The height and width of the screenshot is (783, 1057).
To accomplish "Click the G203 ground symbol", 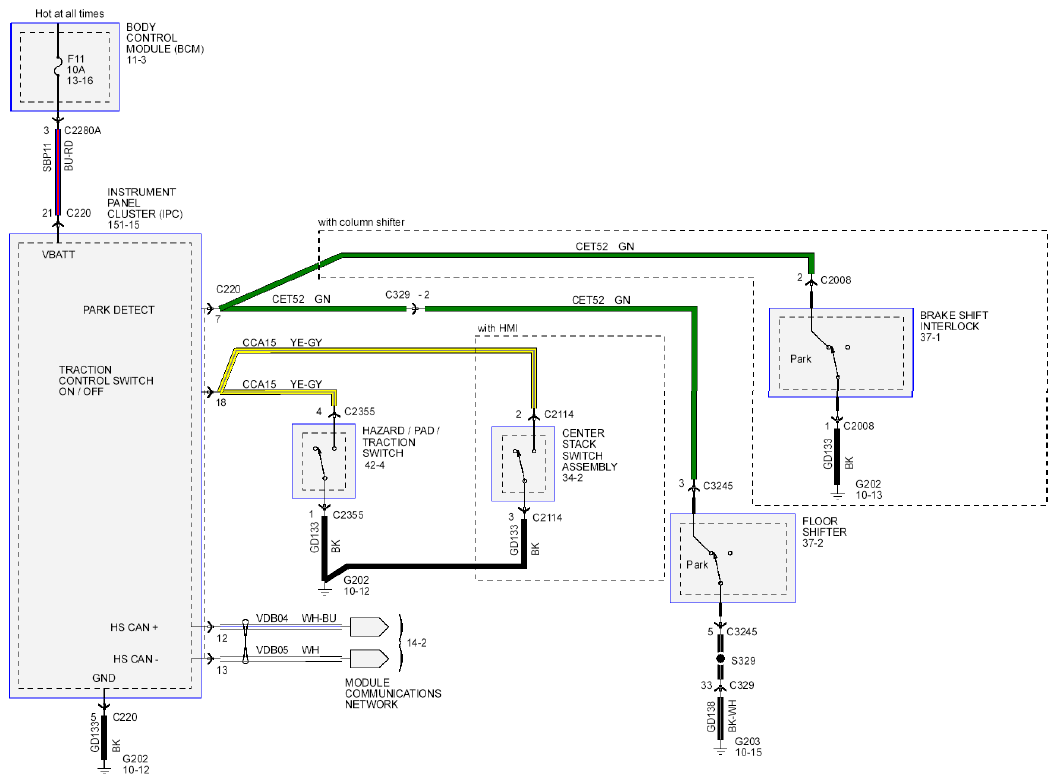I will click(x=720, y=749).
